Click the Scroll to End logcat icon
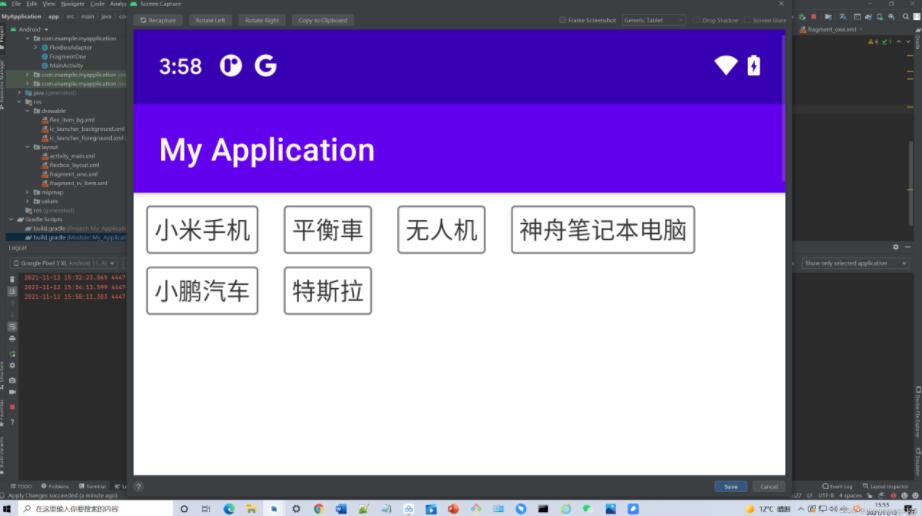Image resolution: width=922 pixels, height=516 pixels. [12, 291]
